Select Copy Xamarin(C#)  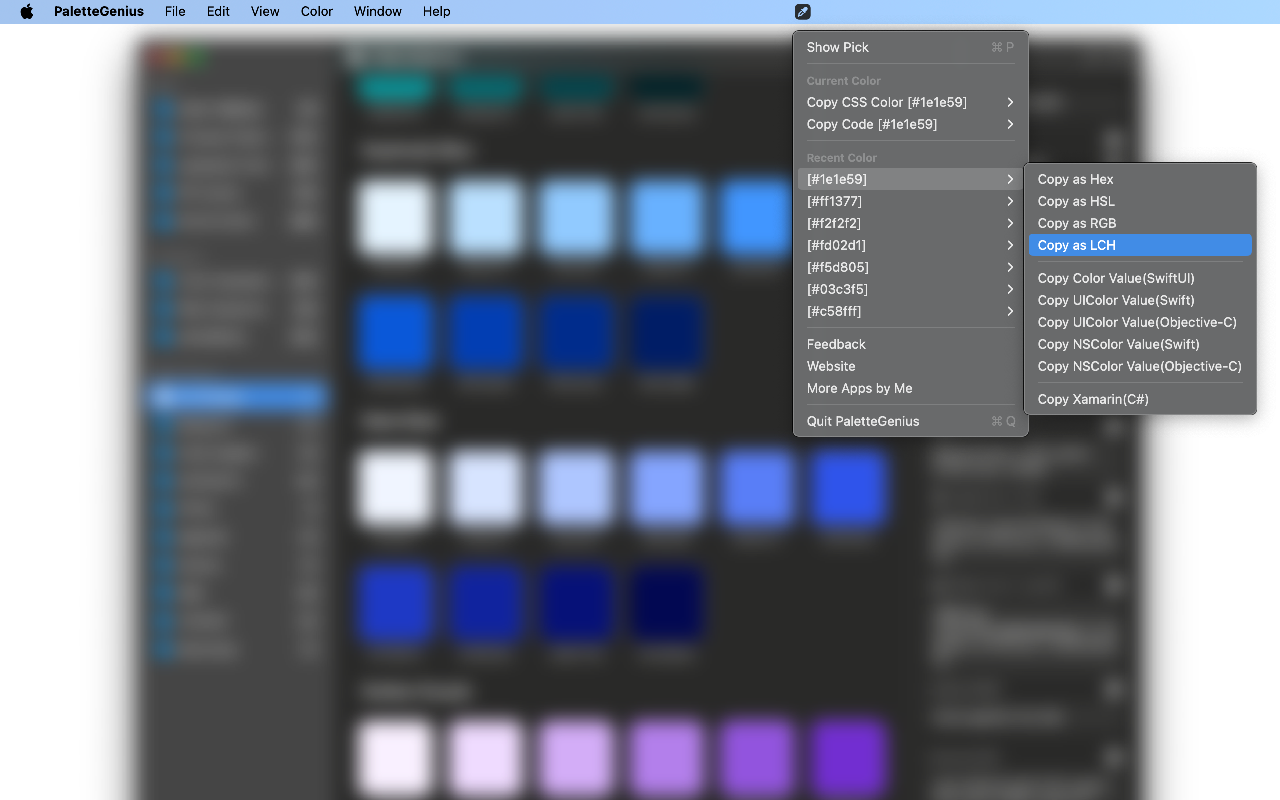1140,399
